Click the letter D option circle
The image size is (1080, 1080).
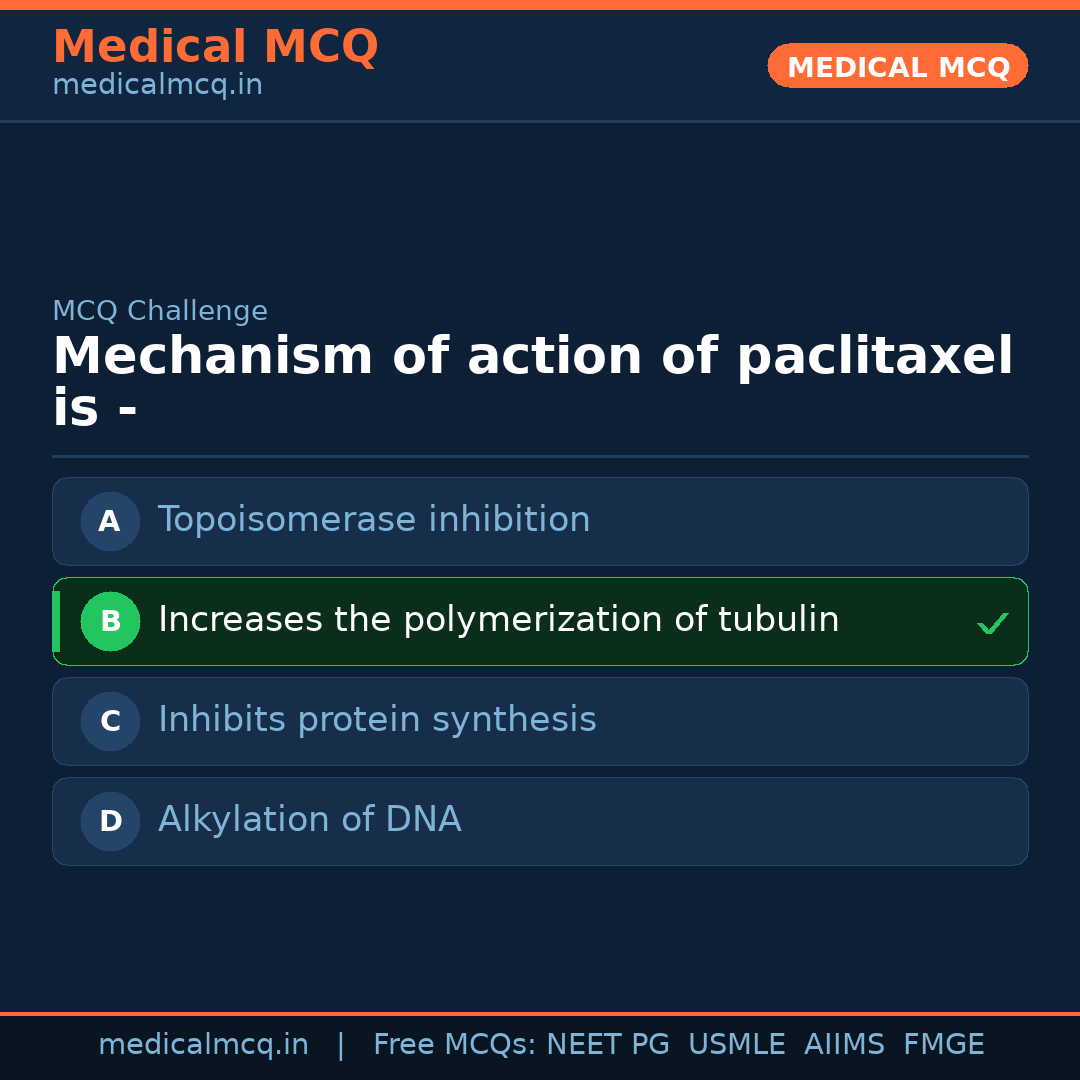110,821
